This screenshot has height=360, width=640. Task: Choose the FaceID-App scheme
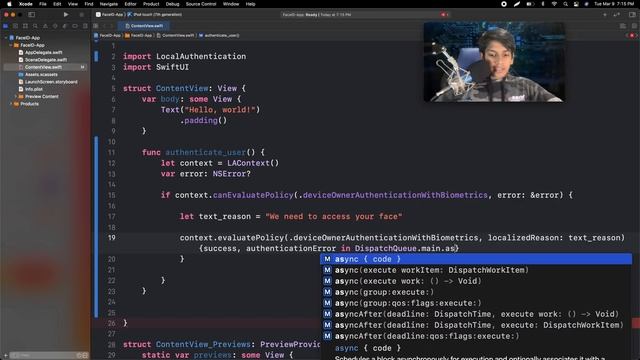coord(110,15)
